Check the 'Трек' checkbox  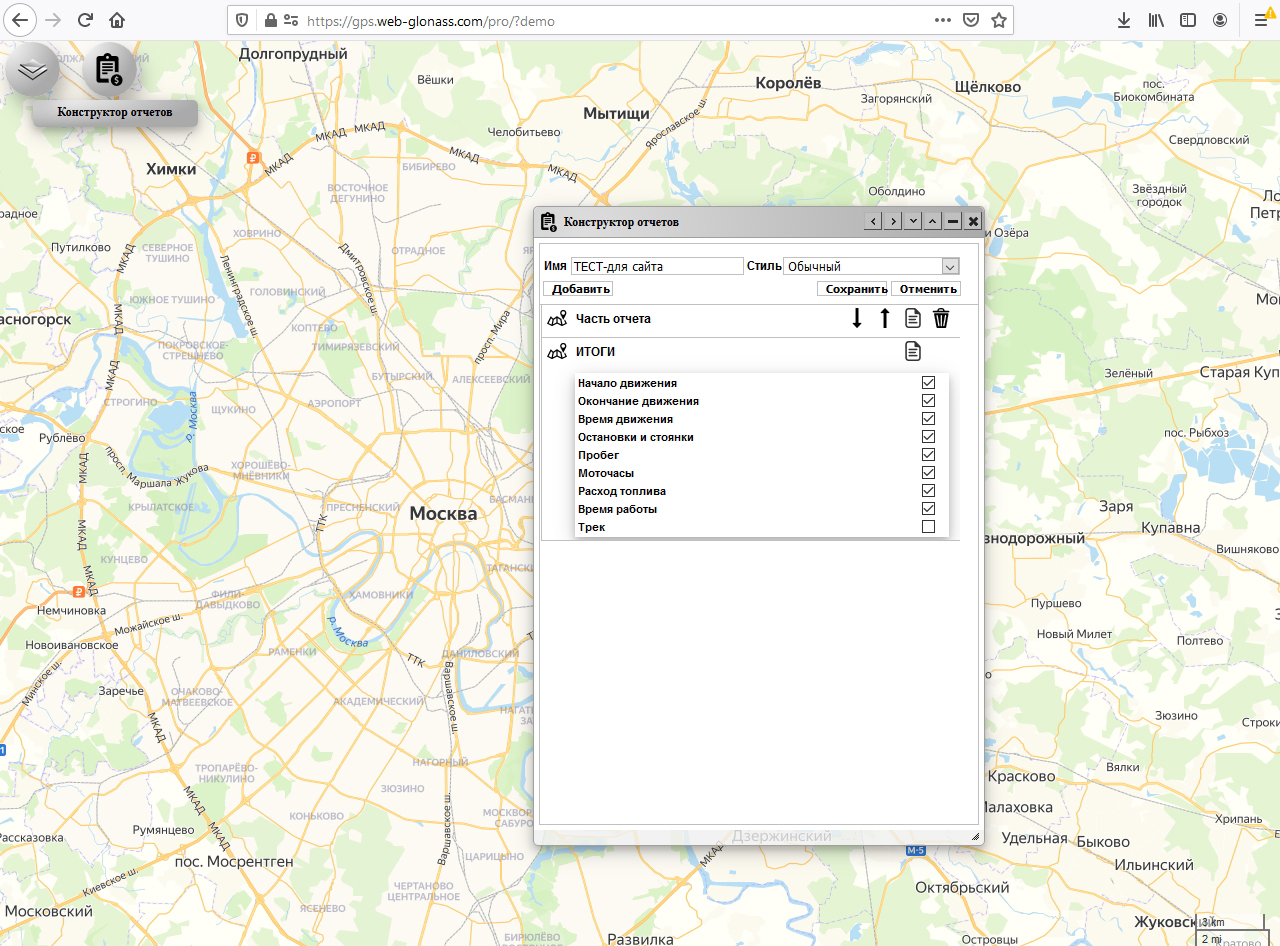[x=928, y=526]
